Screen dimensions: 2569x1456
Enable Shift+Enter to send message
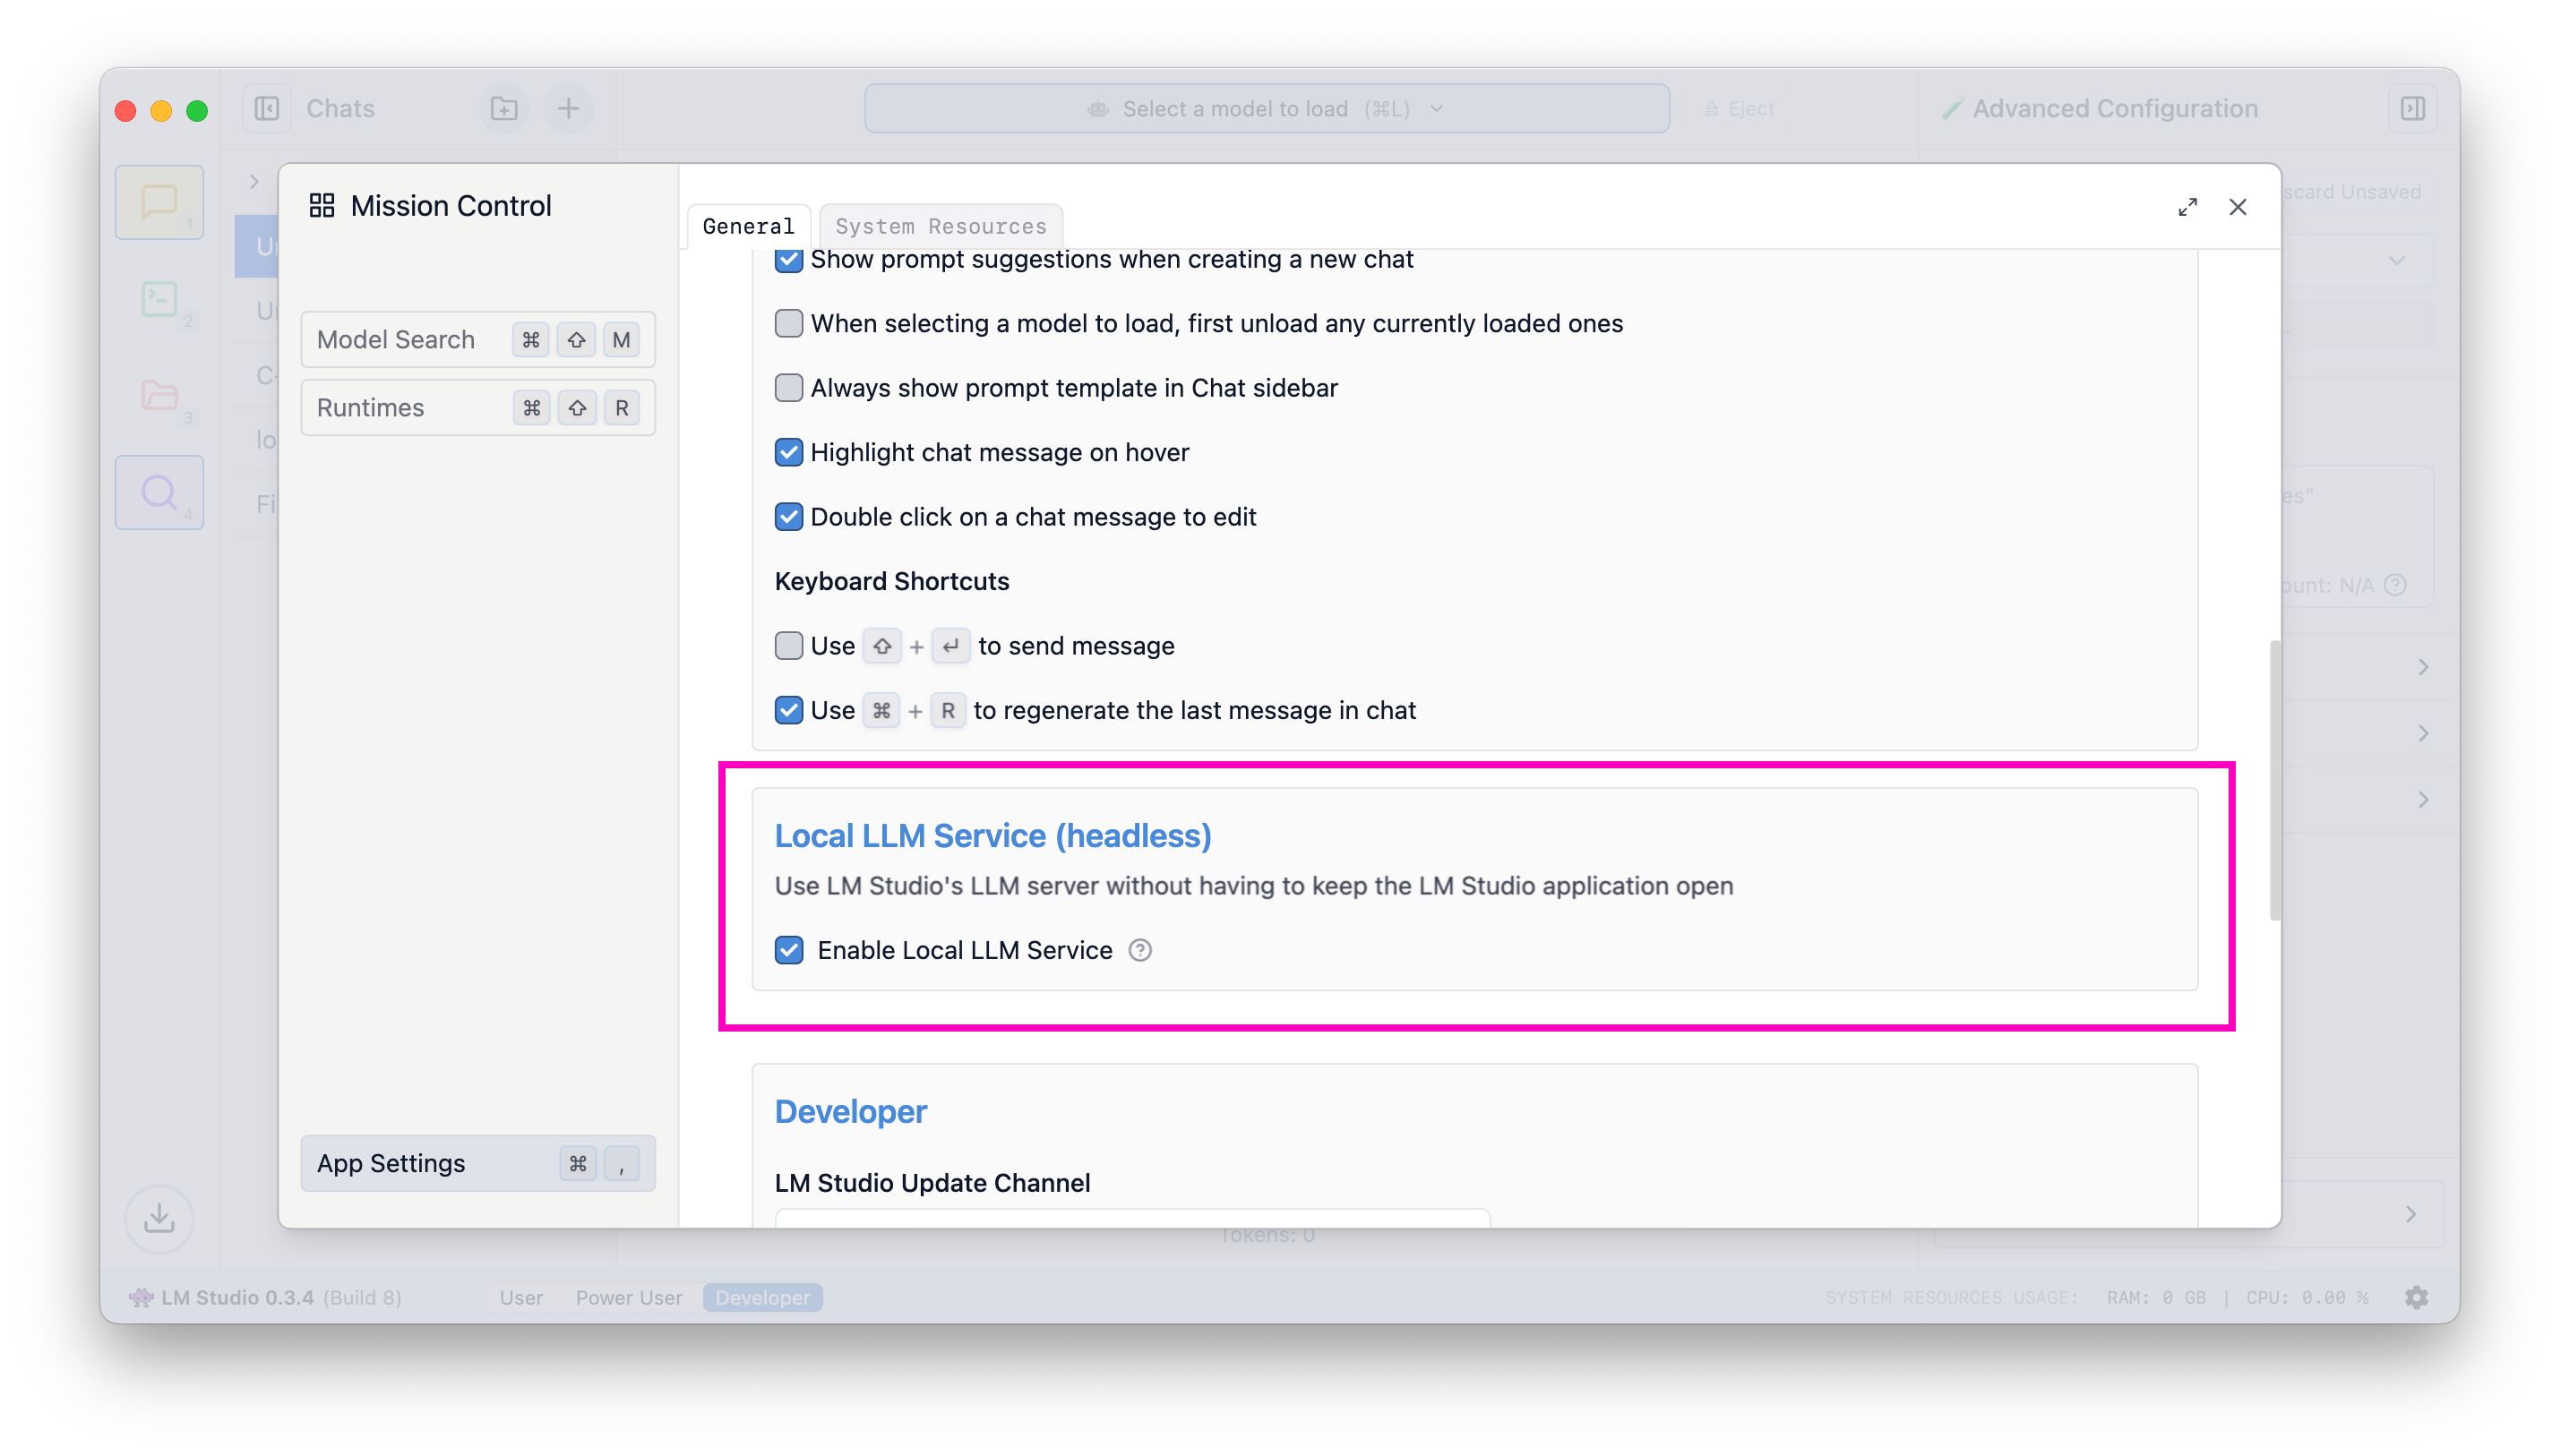click(x=789, y=646)
